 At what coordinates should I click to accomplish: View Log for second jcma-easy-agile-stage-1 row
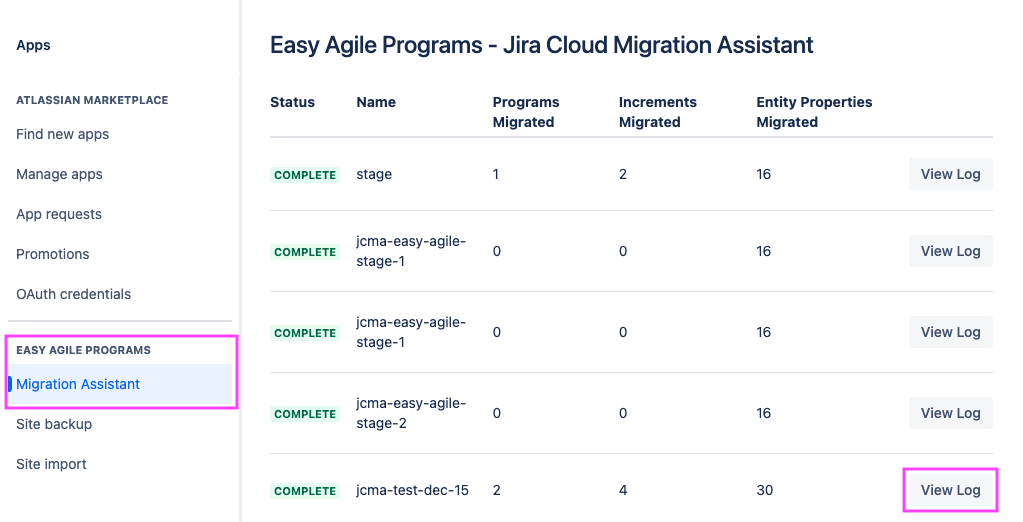coord(950,332)
